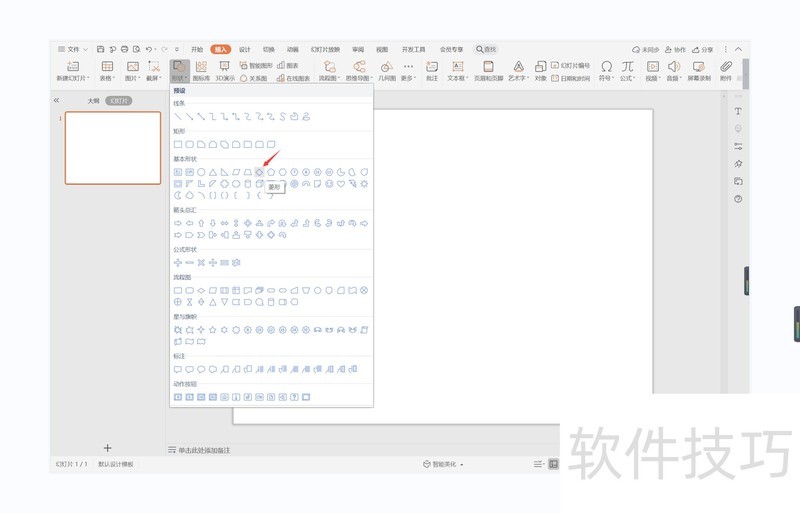The image size is (800, 513).
Task: Insert a right arrow block shape
Action: point(178,223)
